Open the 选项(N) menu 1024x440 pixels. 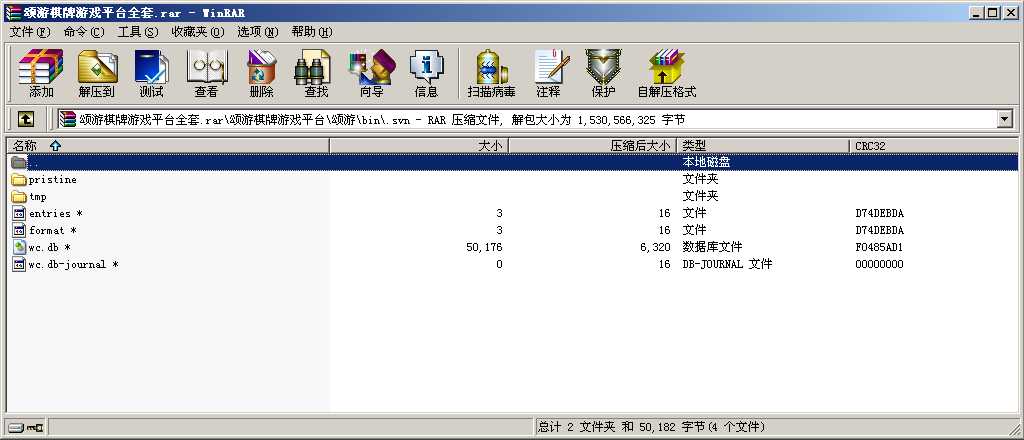(x=257, y=31)
